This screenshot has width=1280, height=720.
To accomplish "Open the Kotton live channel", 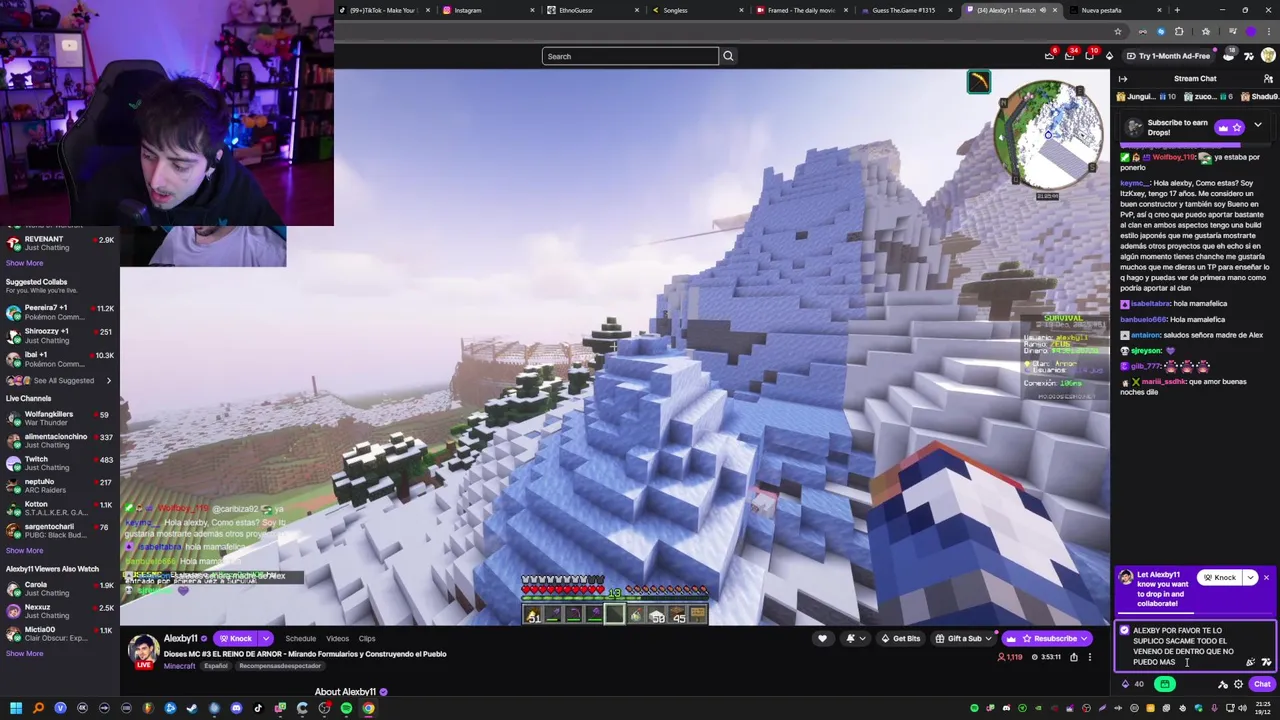I will tap(59, 509).
